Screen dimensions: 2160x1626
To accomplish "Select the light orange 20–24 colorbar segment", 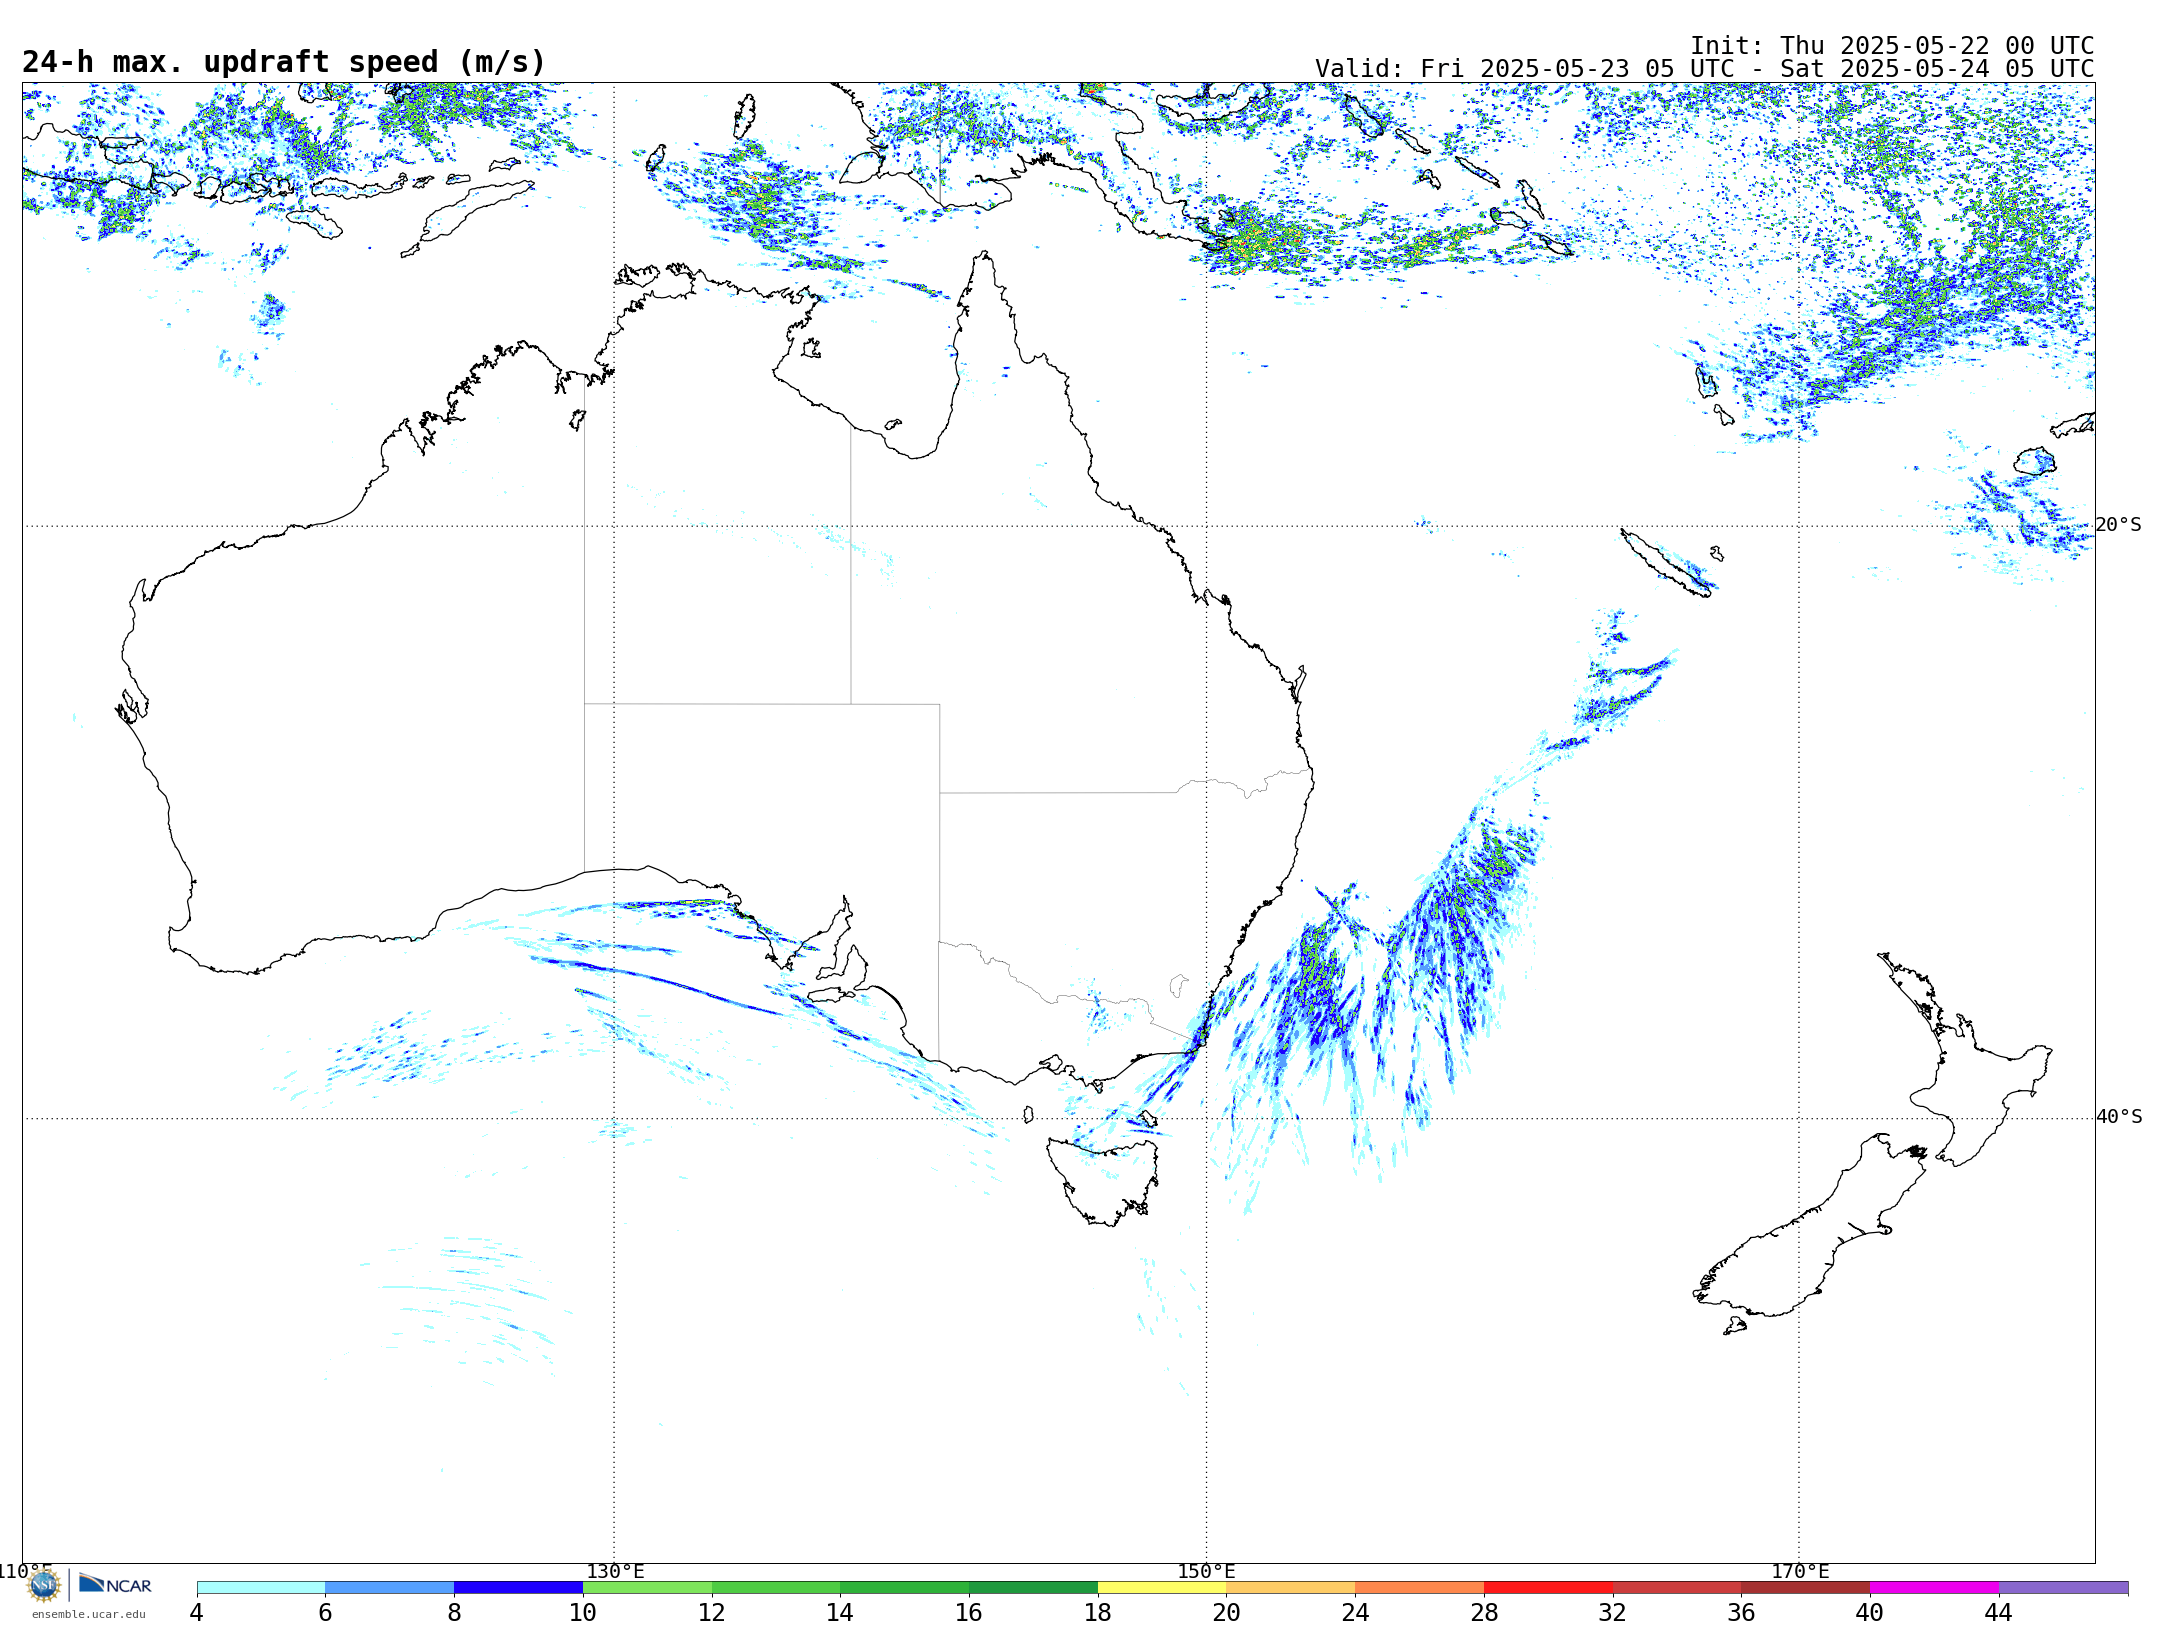I will (1291, 1588).
